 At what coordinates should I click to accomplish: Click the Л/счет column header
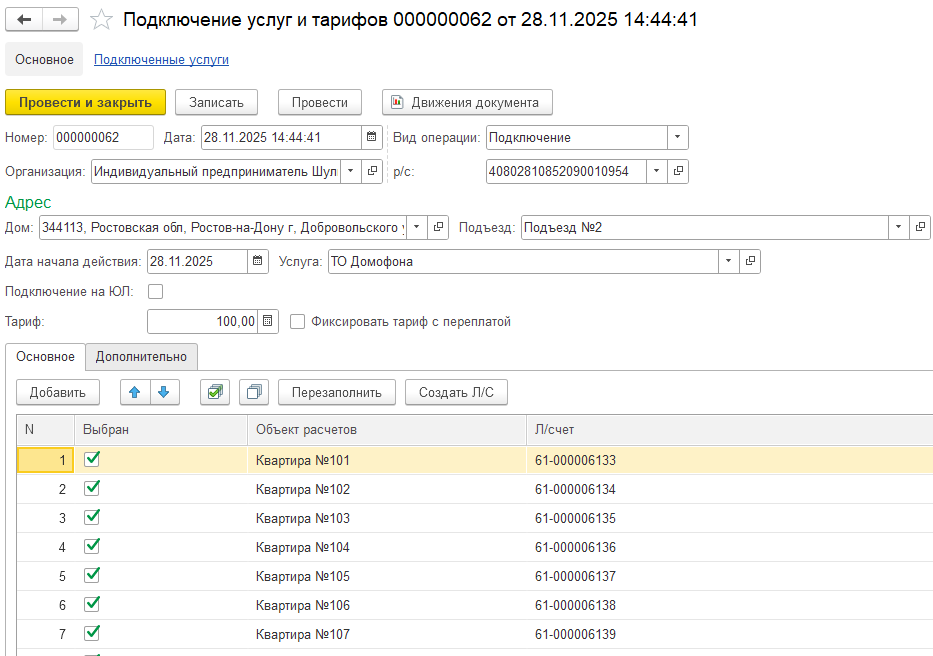(730, 430)
